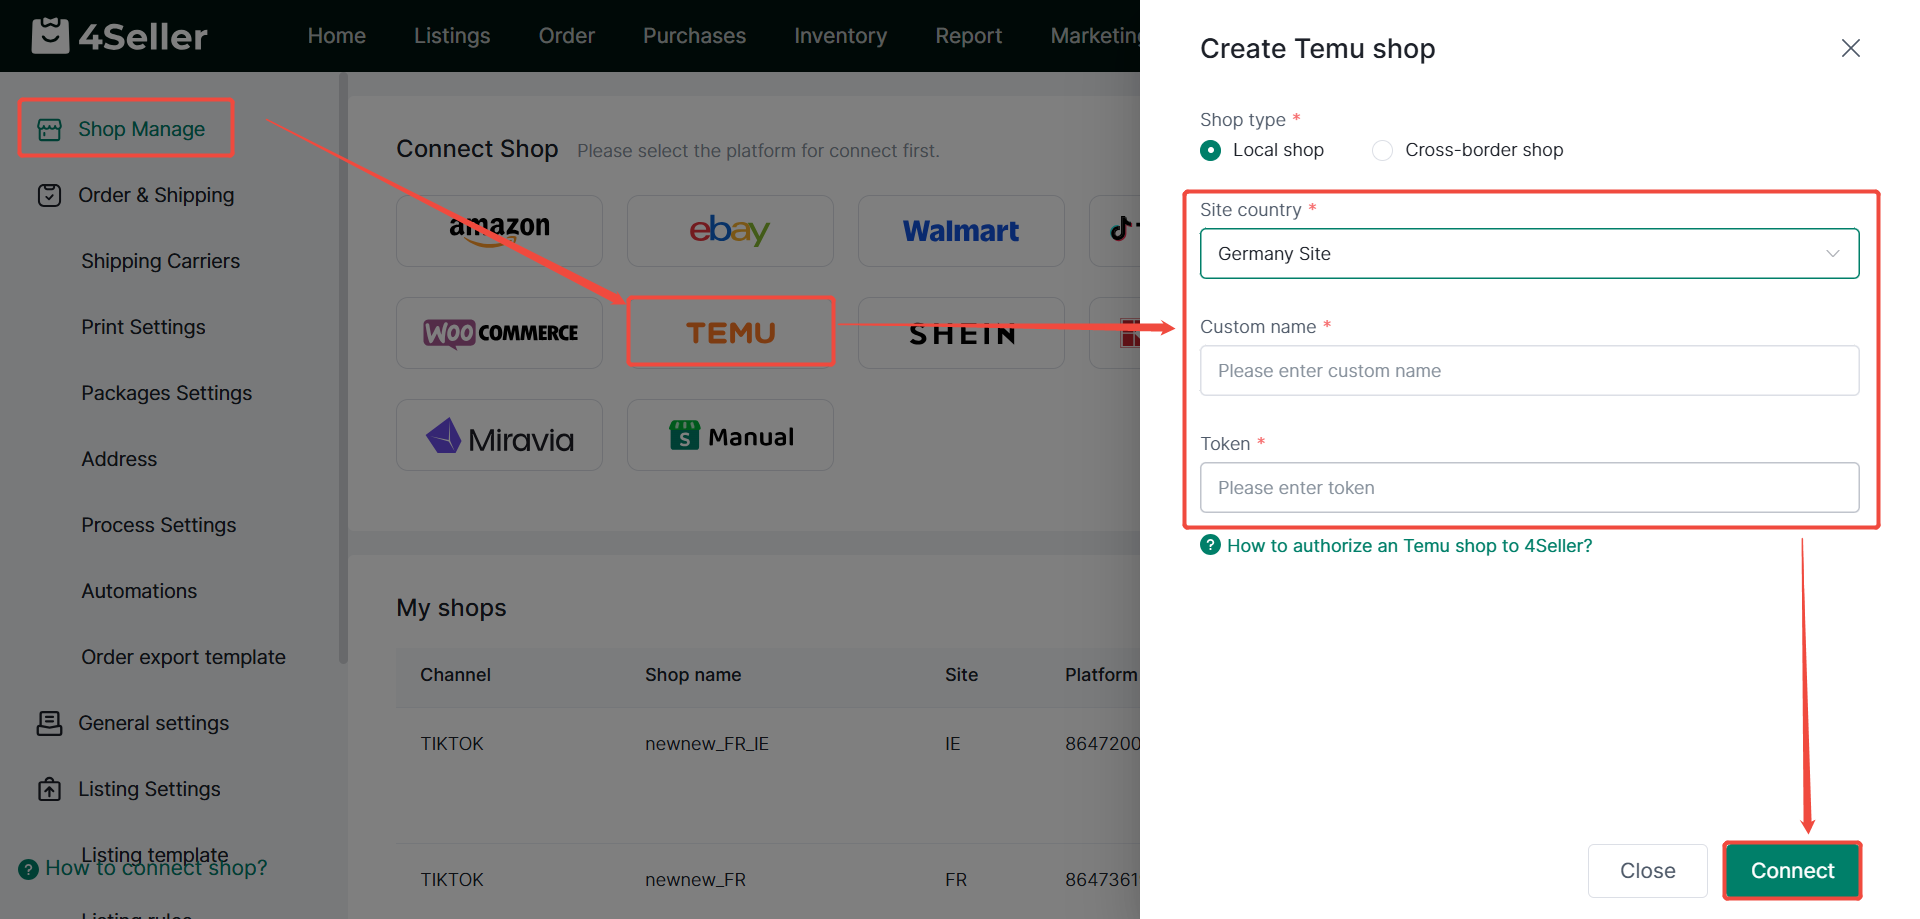Open Automations page
Screen dimensions: 1920x919
[x=139, y=591]
